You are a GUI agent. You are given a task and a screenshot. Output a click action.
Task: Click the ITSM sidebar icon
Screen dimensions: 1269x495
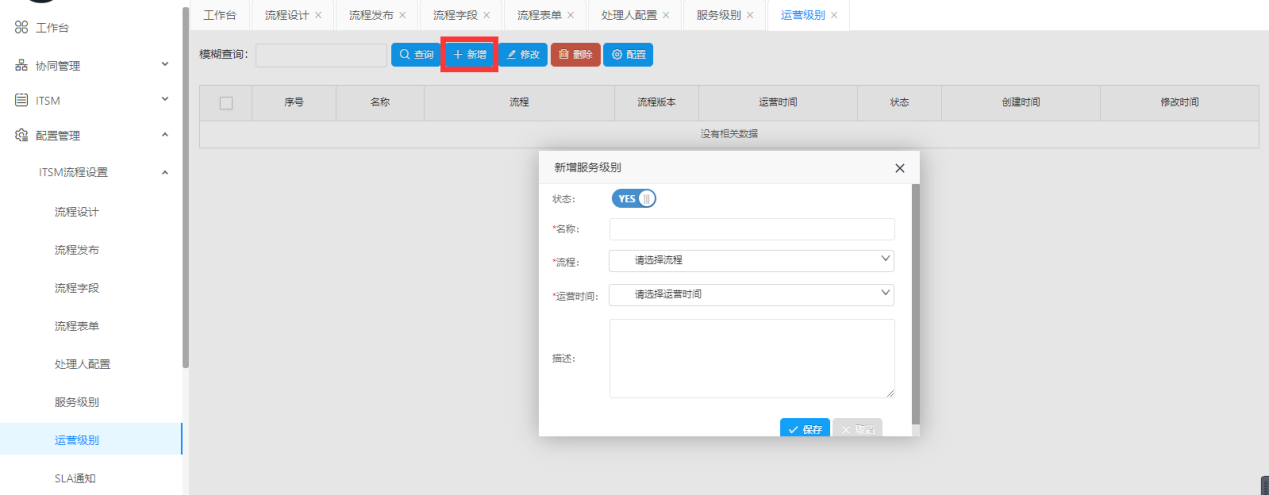point(21,100)
